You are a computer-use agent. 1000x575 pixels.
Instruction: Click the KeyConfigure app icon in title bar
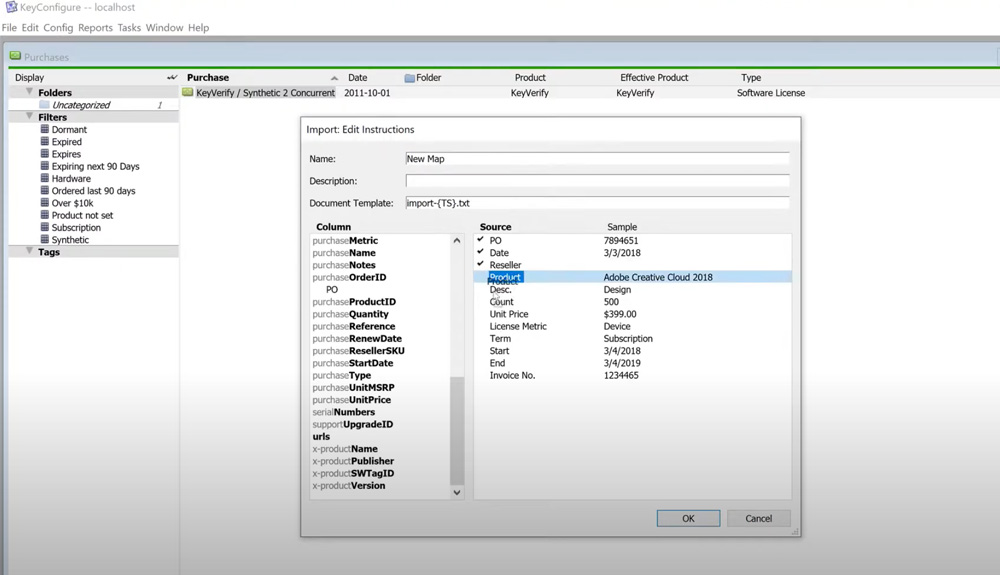pyautogui.click(x=11, y=7)
